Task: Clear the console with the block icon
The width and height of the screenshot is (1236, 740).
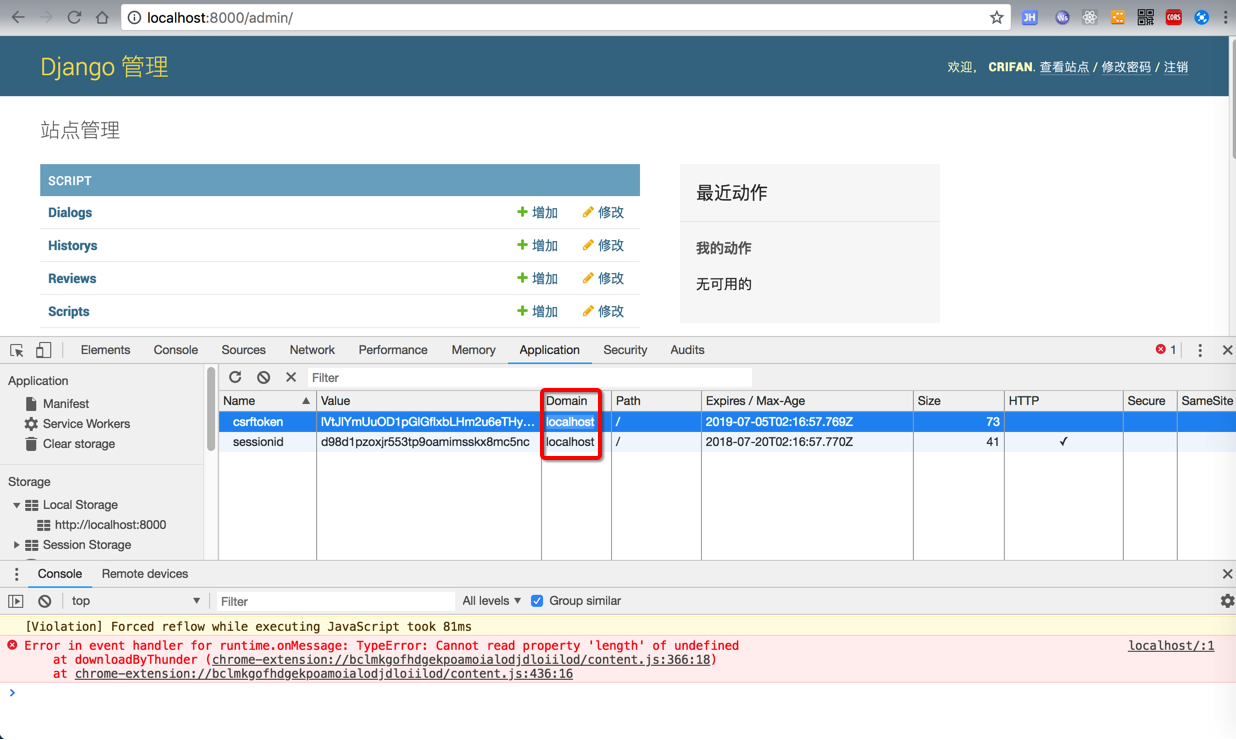Action: (45, 601)
